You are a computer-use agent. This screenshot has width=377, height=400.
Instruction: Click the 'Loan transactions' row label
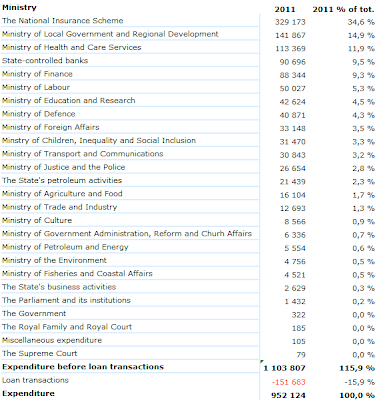pos(35,380)
